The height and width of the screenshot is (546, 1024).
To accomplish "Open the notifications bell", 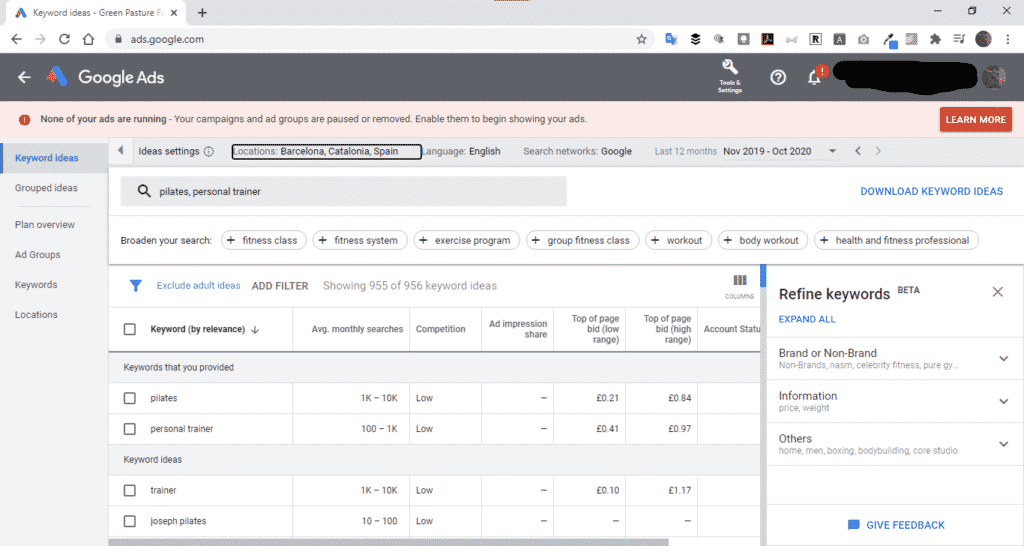I will tap(814, 77).
